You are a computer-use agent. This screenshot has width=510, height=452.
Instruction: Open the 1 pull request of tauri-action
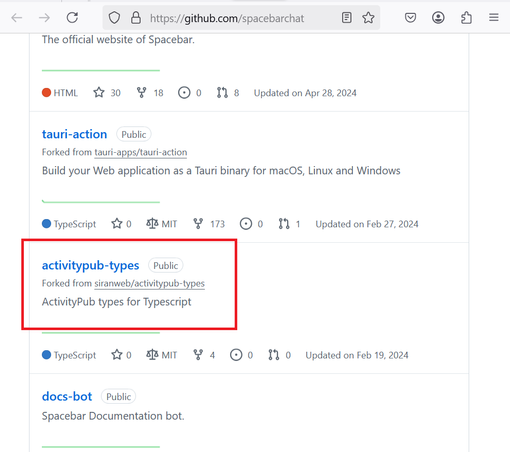pos(289,224)
